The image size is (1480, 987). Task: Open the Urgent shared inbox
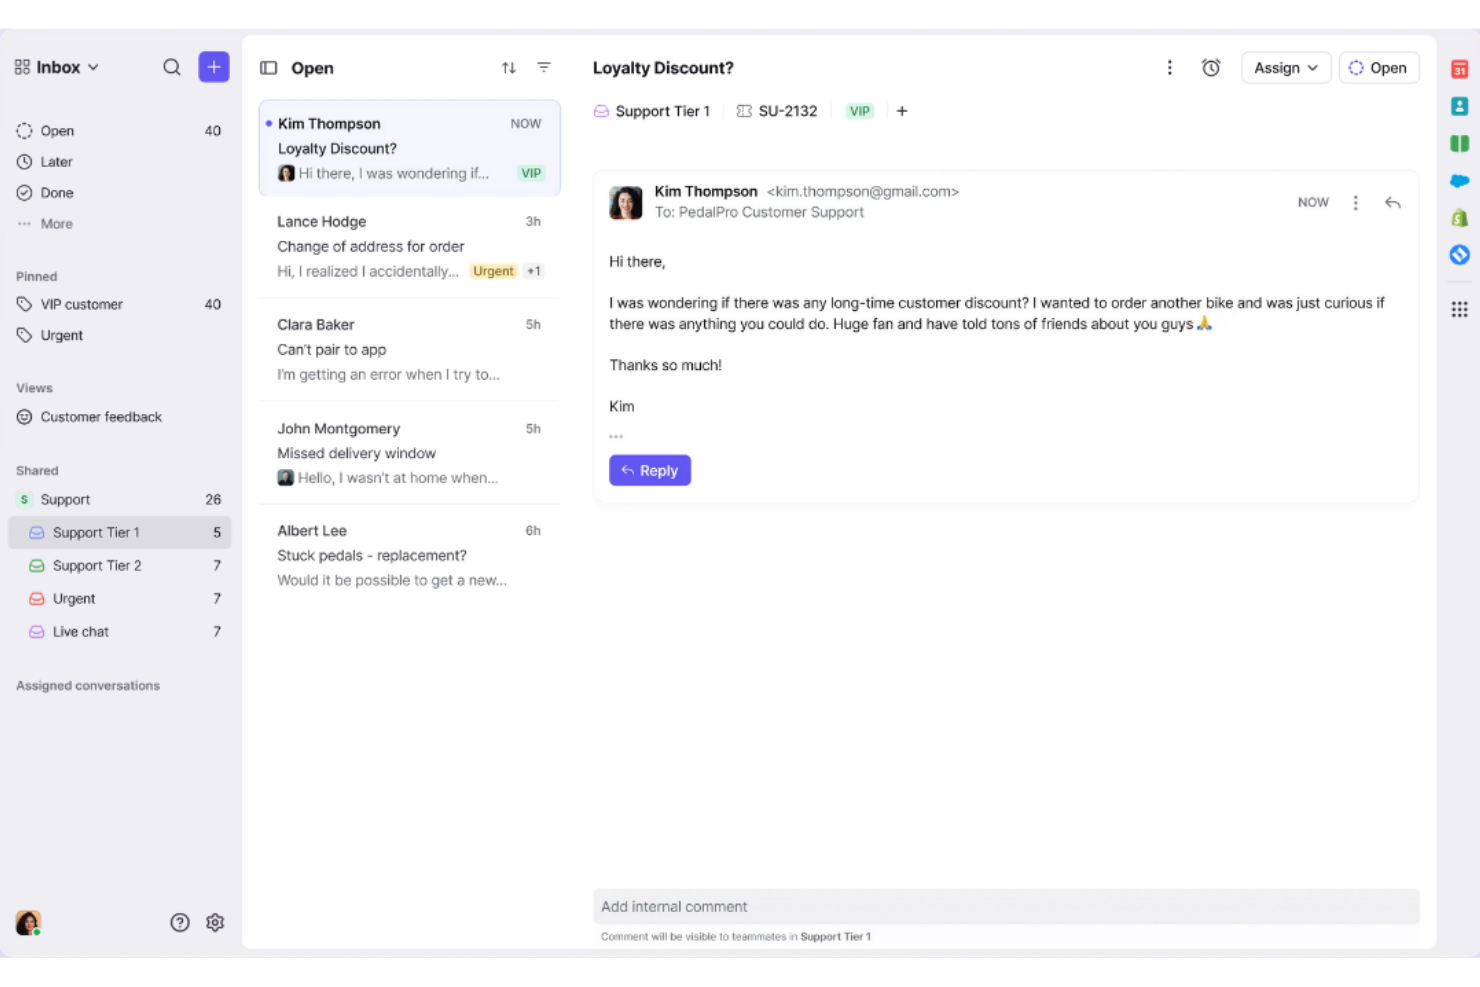point(75,598)
